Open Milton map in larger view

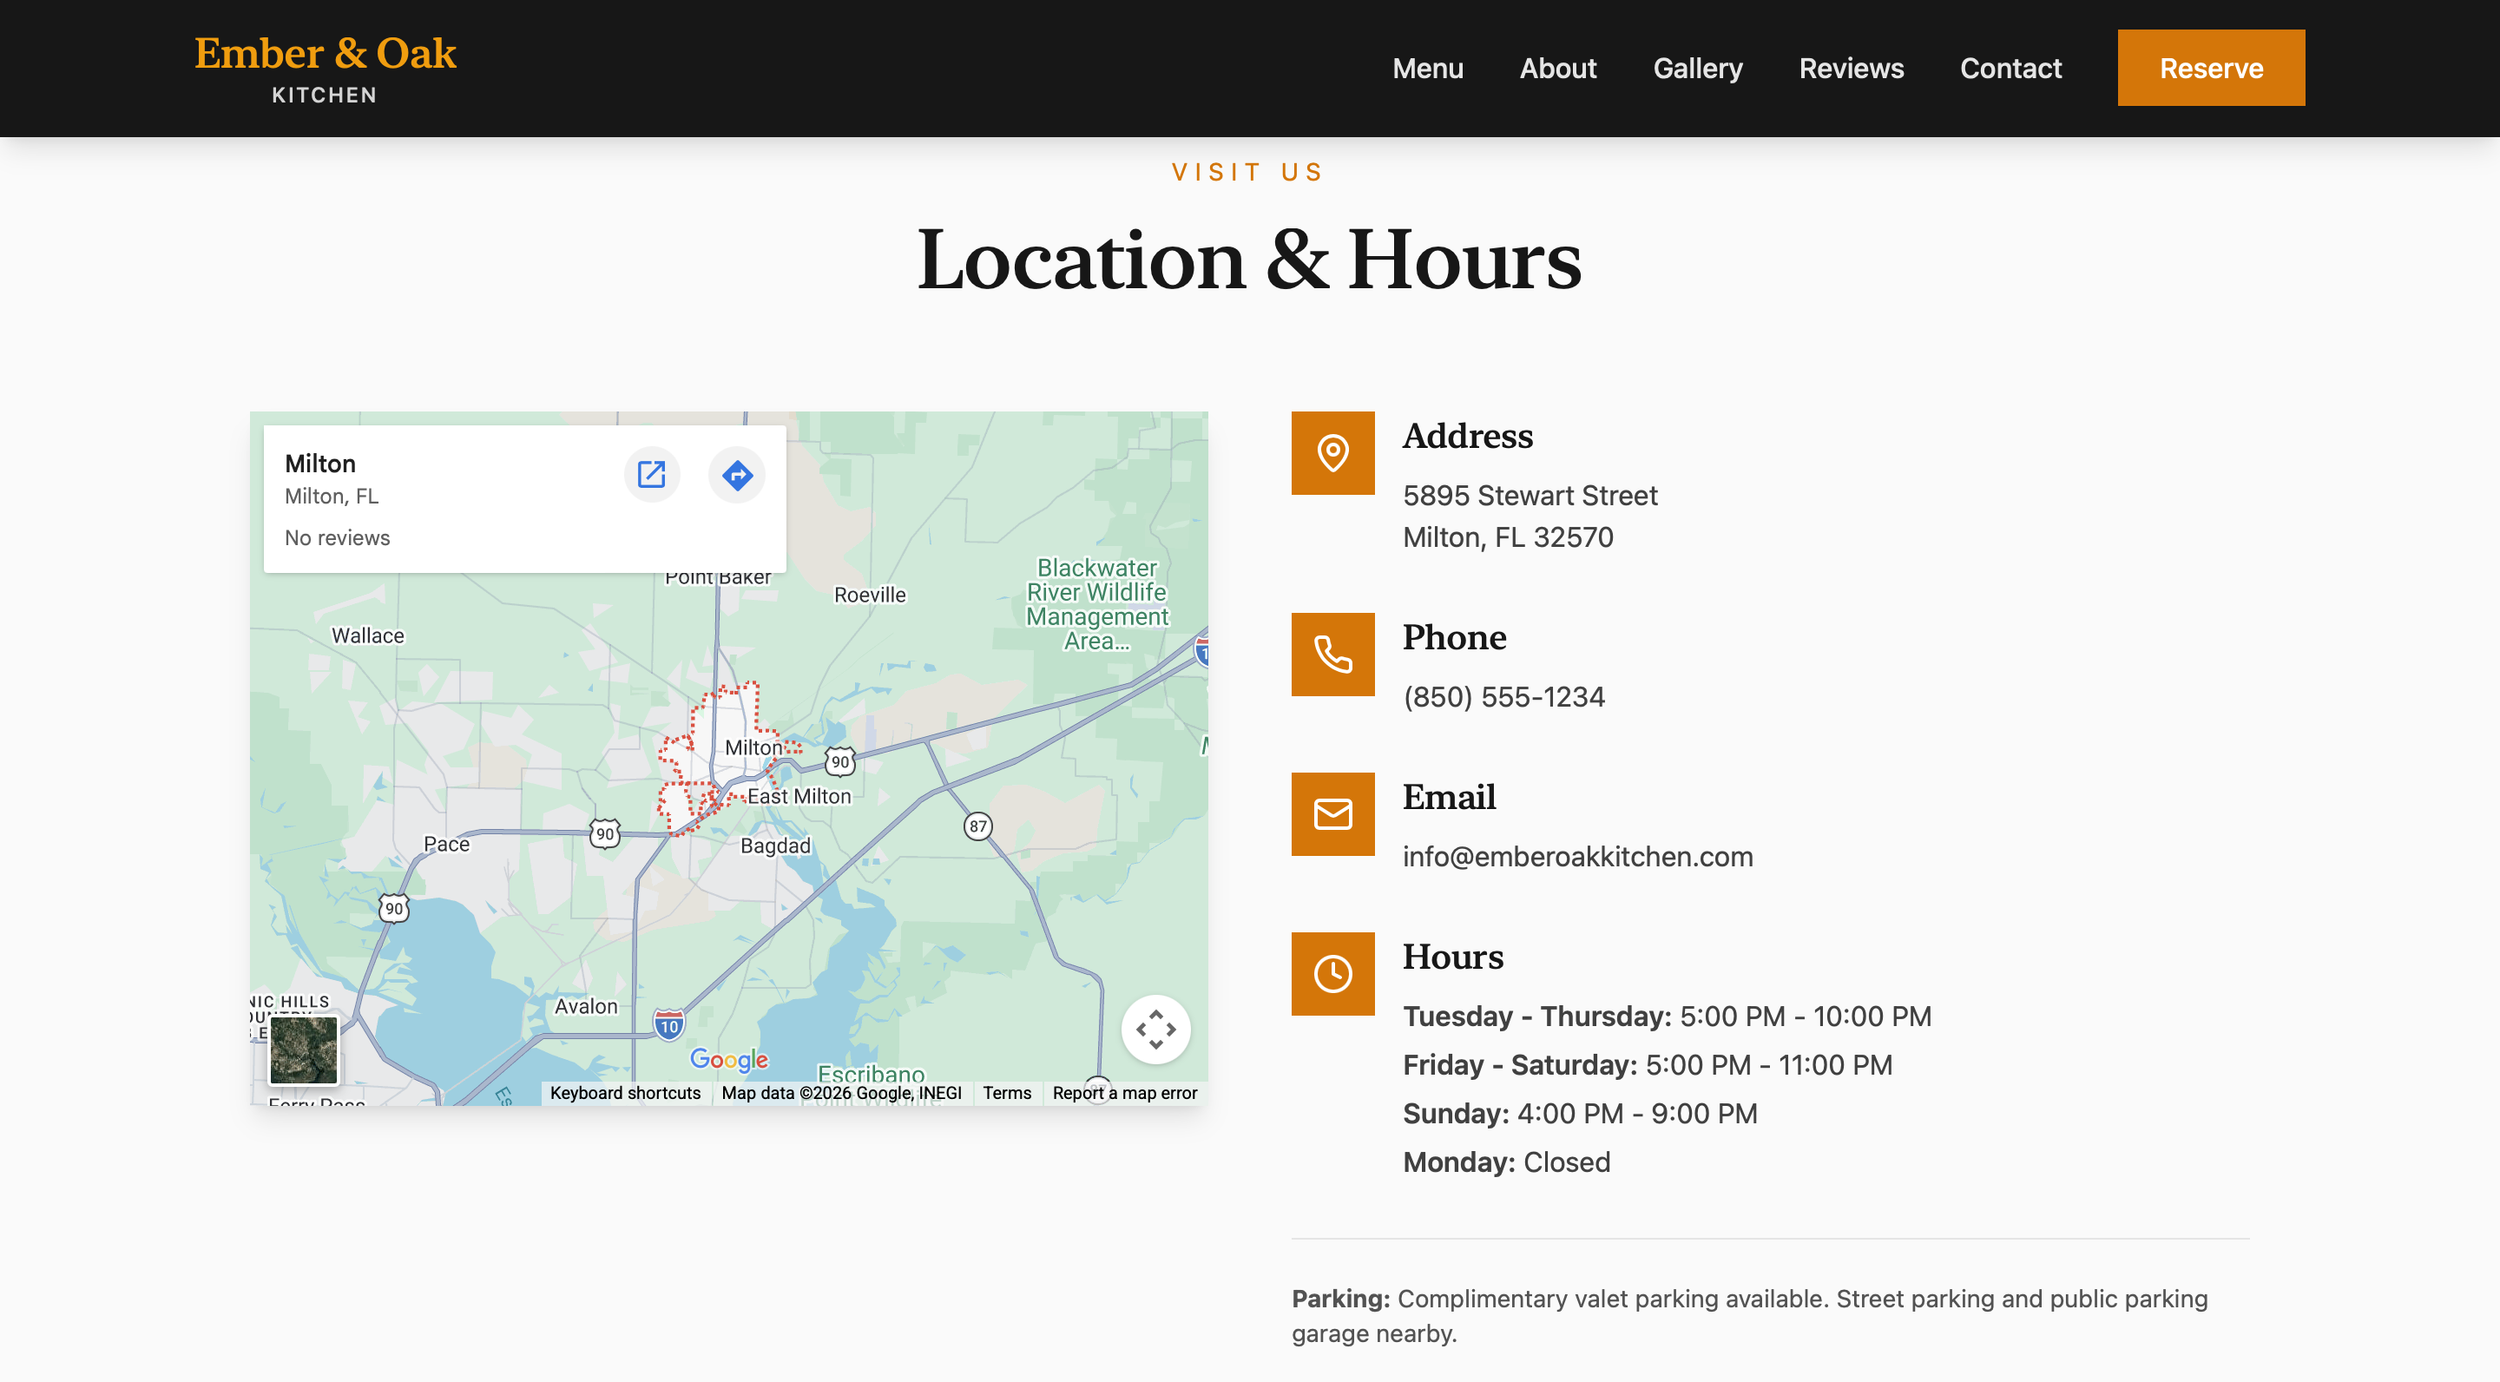(x=651, y=474)
